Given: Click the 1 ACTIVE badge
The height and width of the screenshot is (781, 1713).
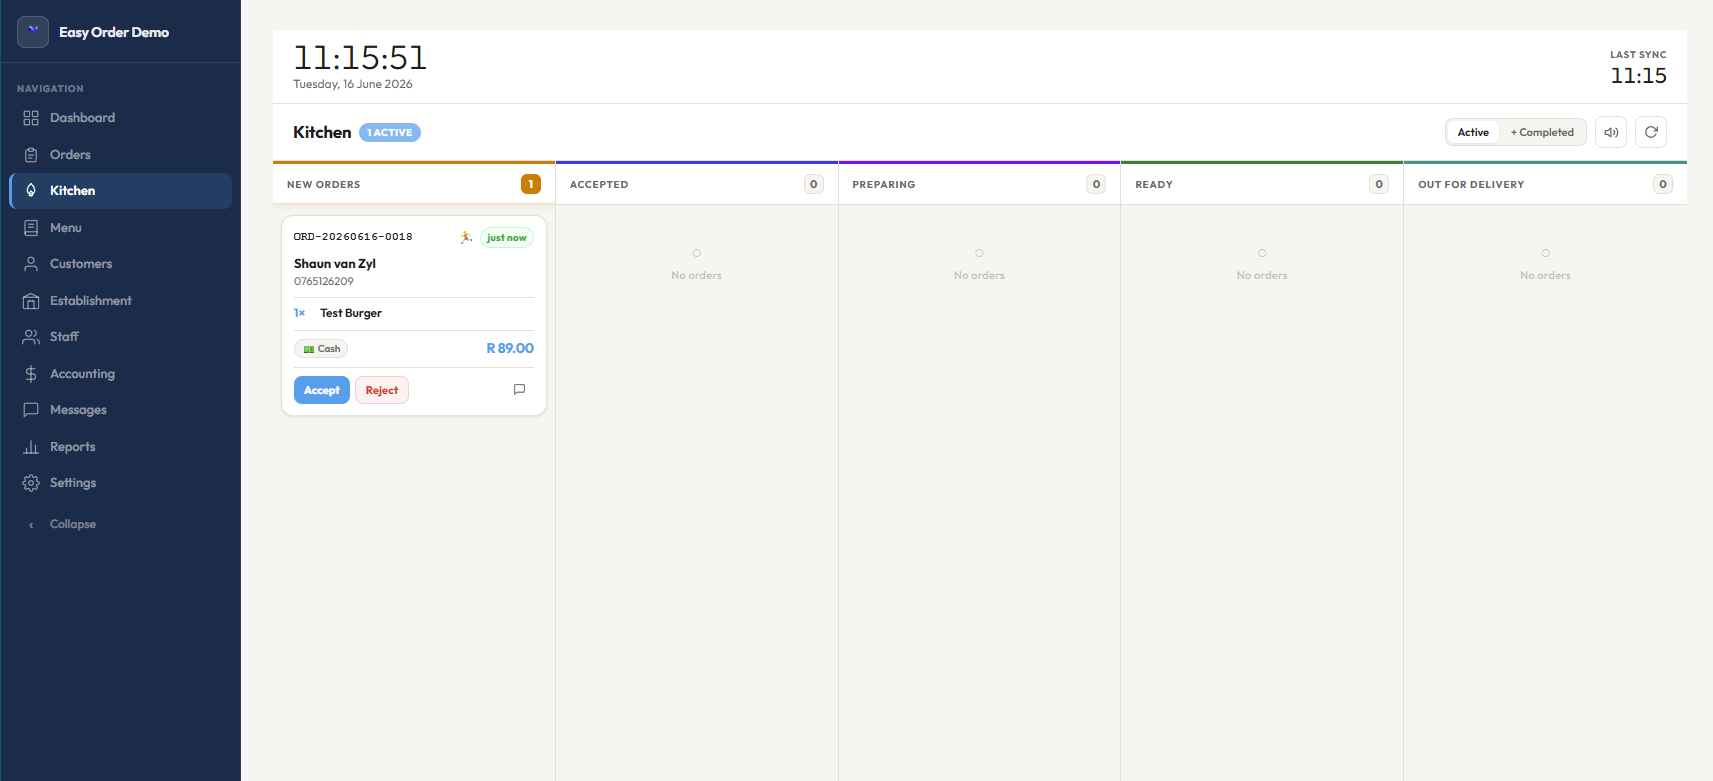Looking at the screenshot, I should pos(390,132).
